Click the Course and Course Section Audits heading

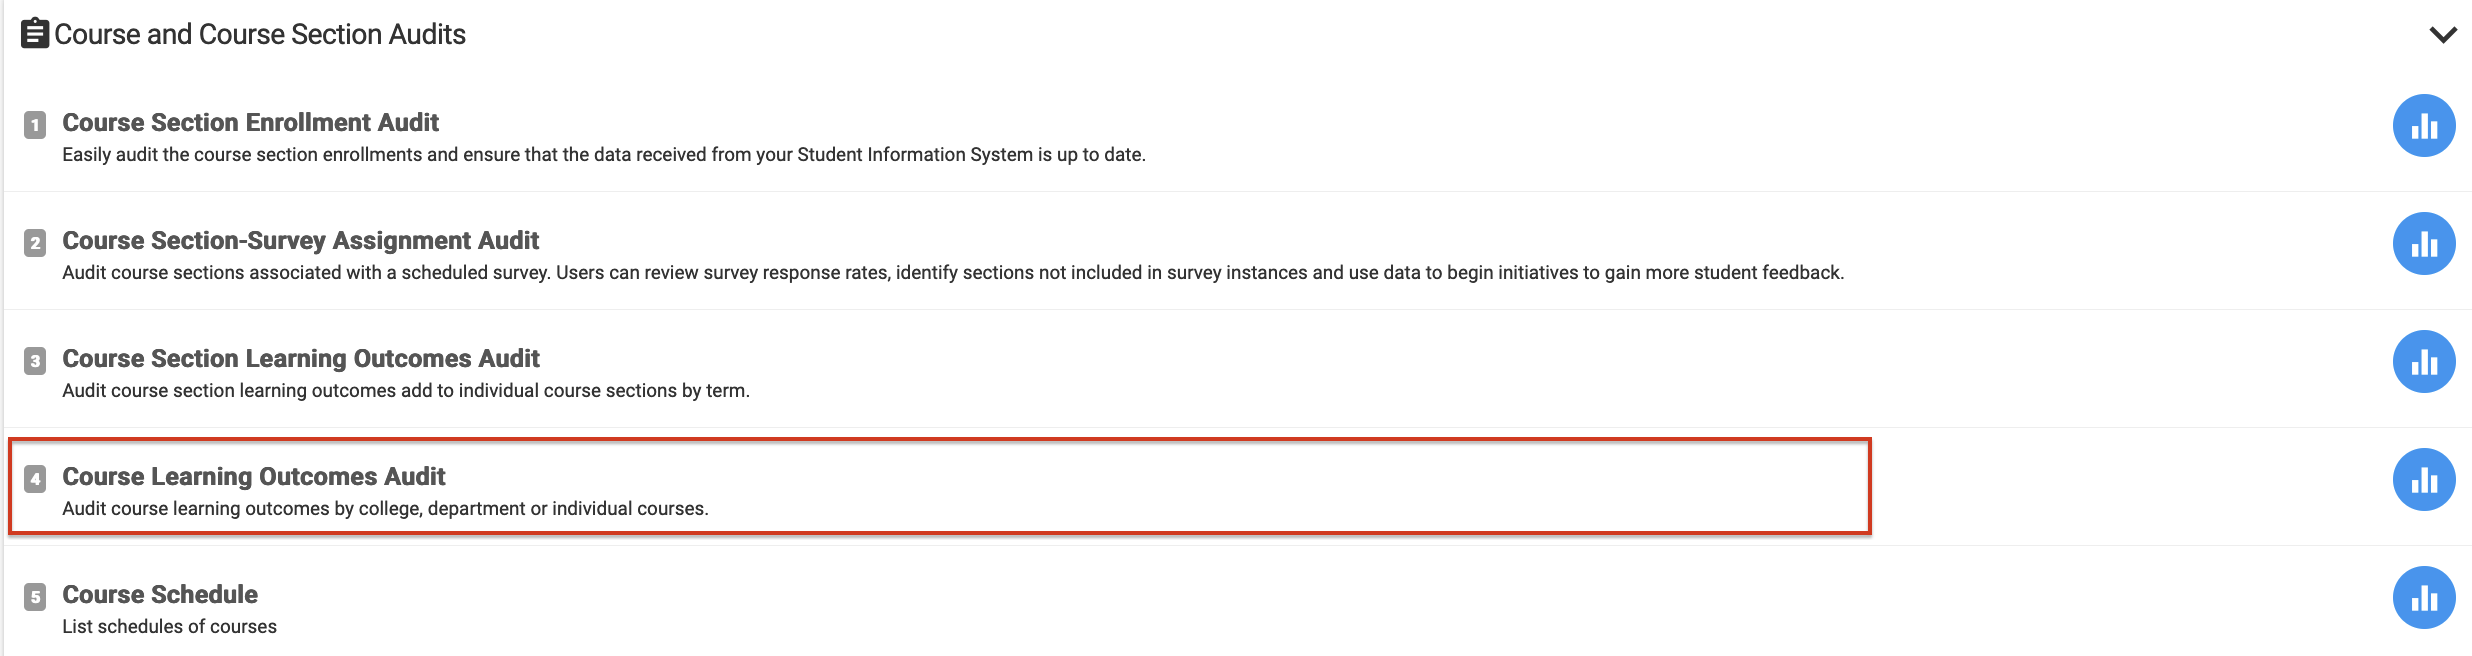[260, 35]
